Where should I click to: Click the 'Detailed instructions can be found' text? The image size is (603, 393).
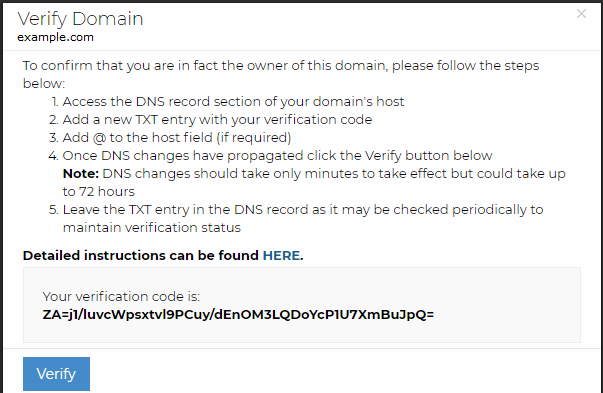[x=141, y=256]
